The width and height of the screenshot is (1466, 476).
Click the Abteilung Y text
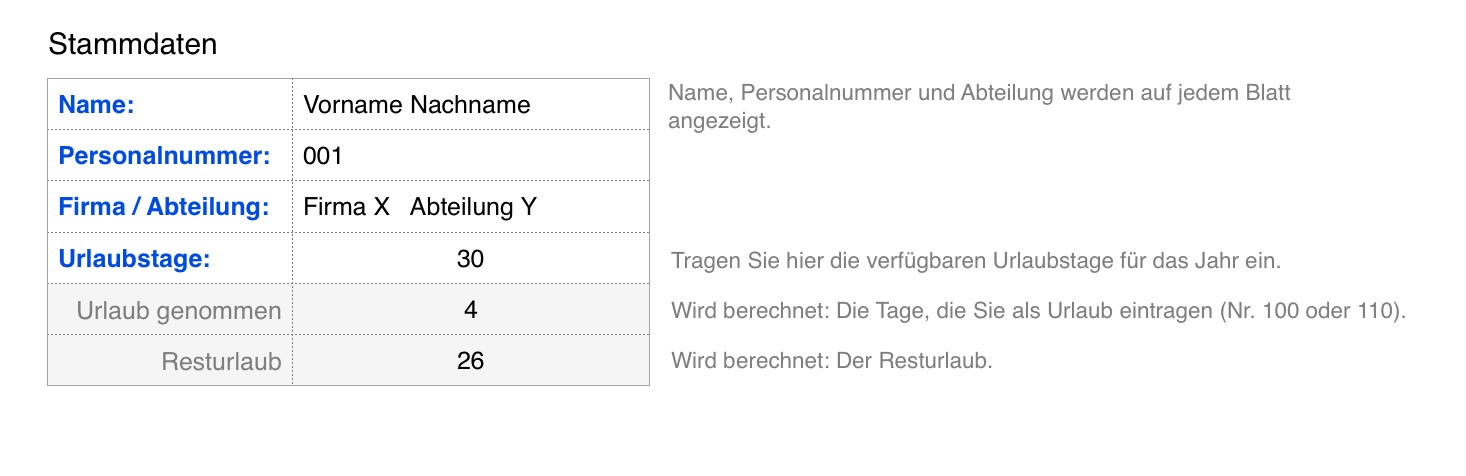click(473, 207)
